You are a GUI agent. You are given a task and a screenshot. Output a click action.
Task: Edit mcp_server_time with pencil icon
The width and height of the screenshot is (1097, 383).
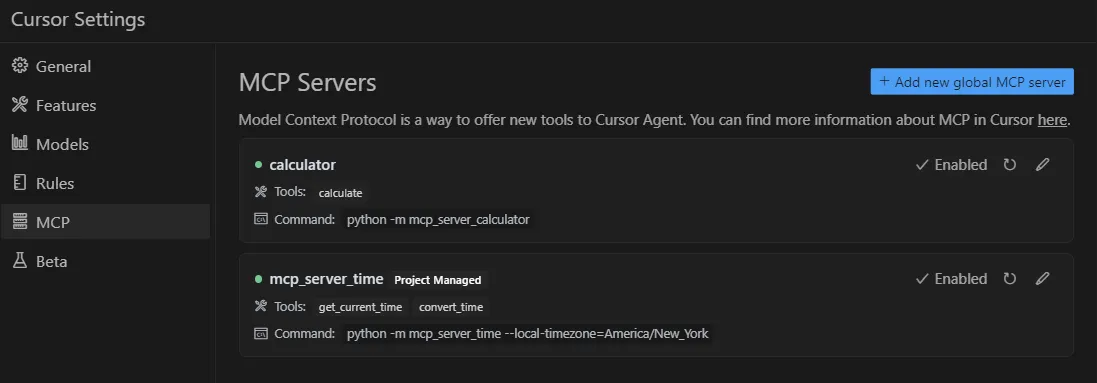pyautogui.click(x=1042, y=279)
